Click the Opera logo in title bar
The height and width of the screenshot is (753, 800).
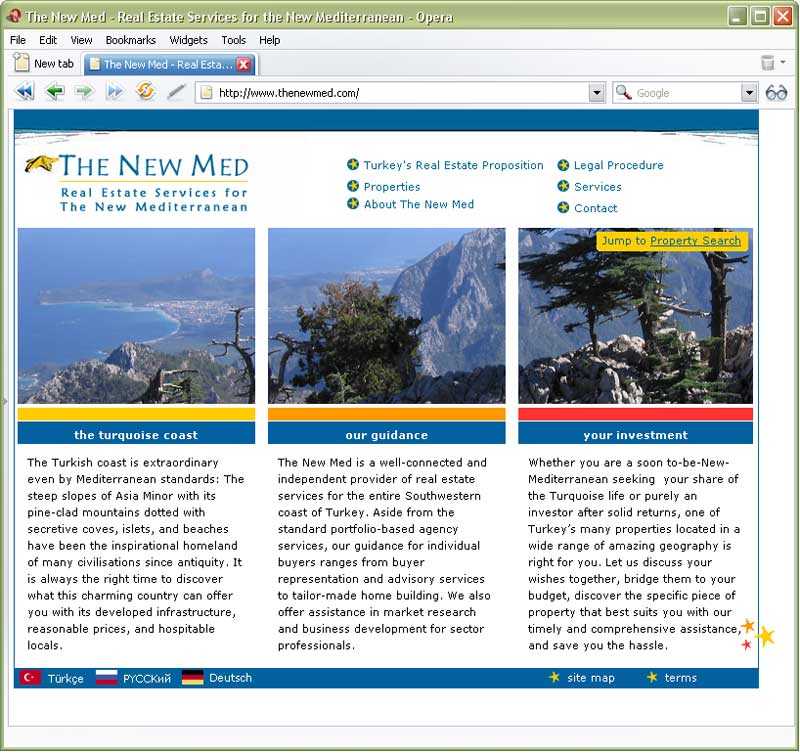[14, 16]
